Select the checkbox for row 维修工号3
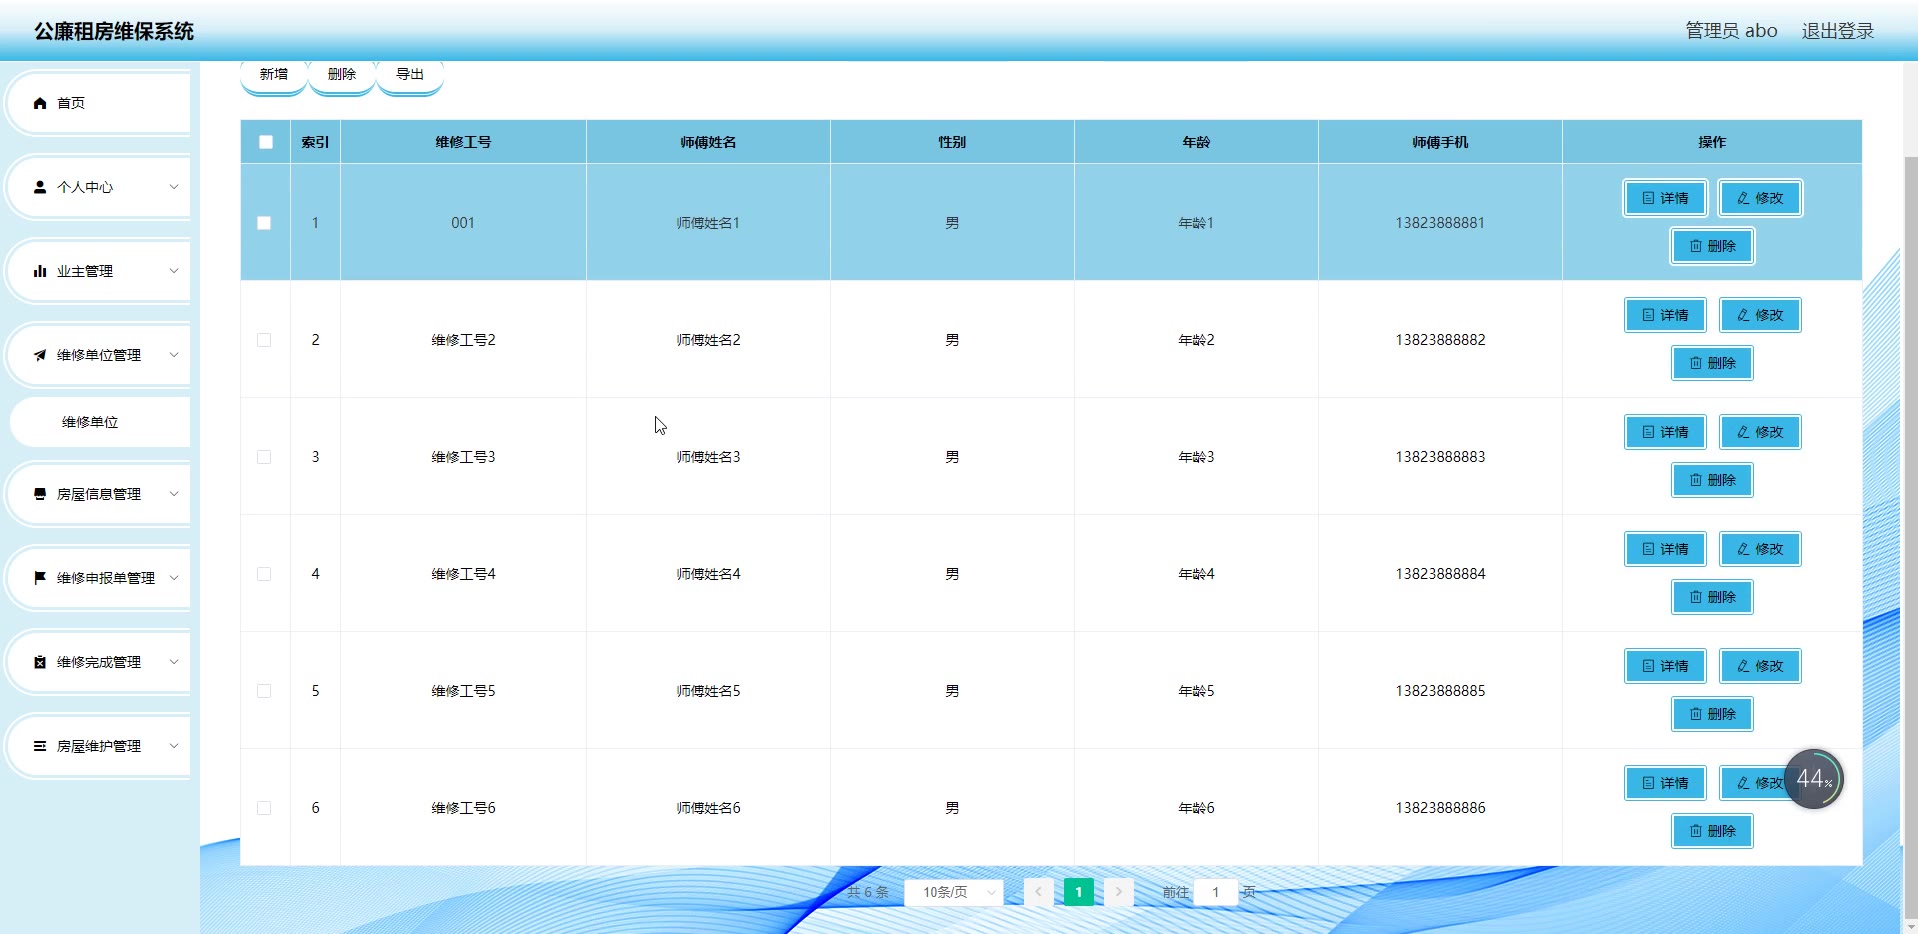The height and width of the screenshot is (934, 1918). point(264,457)
